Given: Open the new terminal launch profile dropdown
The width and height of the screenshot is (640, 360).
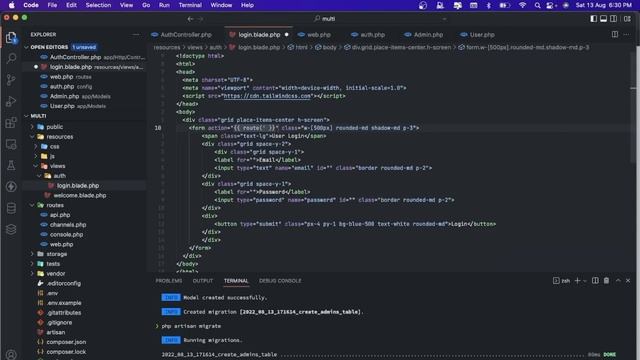Looking at the screenshot, I should click(x=585, y=281).
